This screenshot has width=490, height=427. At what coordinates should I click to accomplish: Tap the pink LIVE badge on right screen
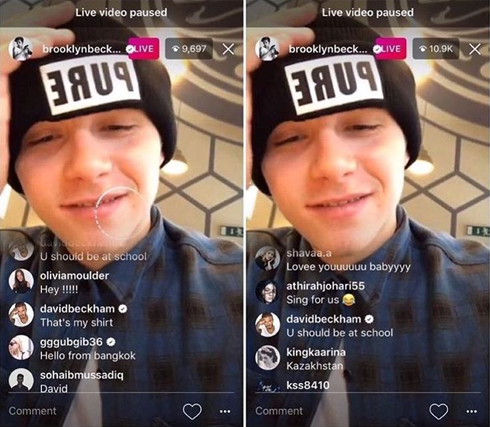click(391, 49)
